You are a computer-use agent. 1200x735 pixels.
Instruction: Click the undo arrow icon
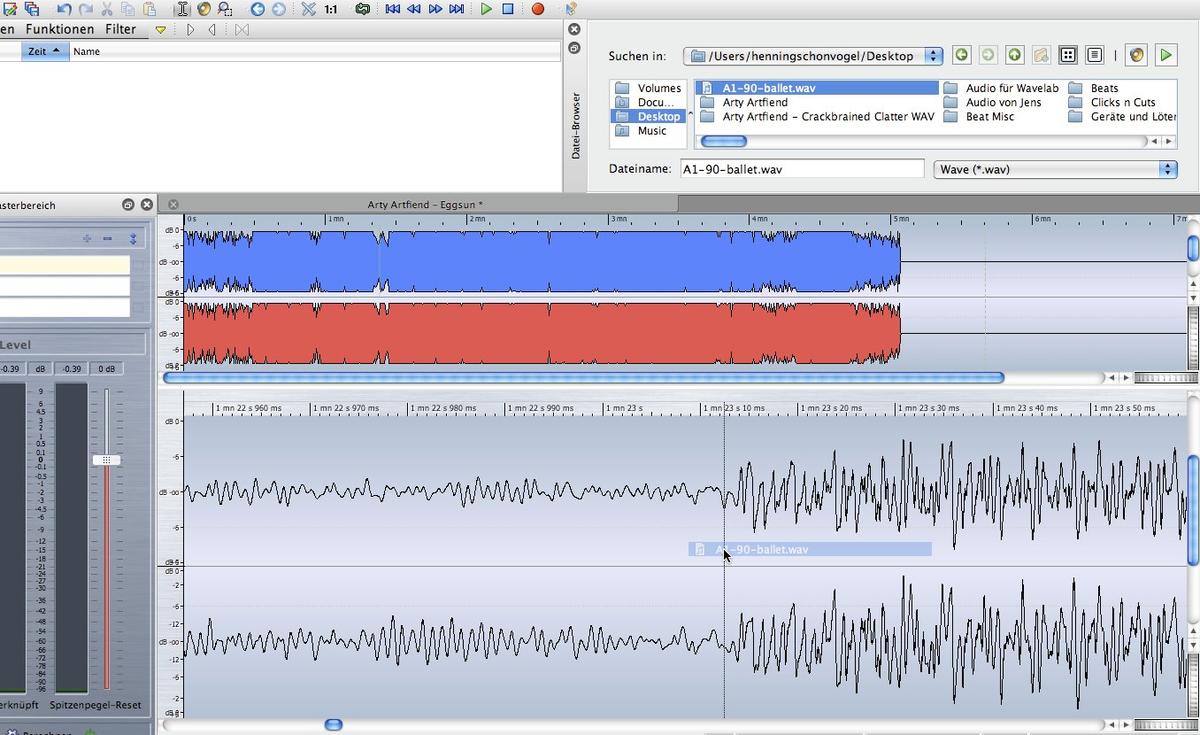tap(64, 9)
